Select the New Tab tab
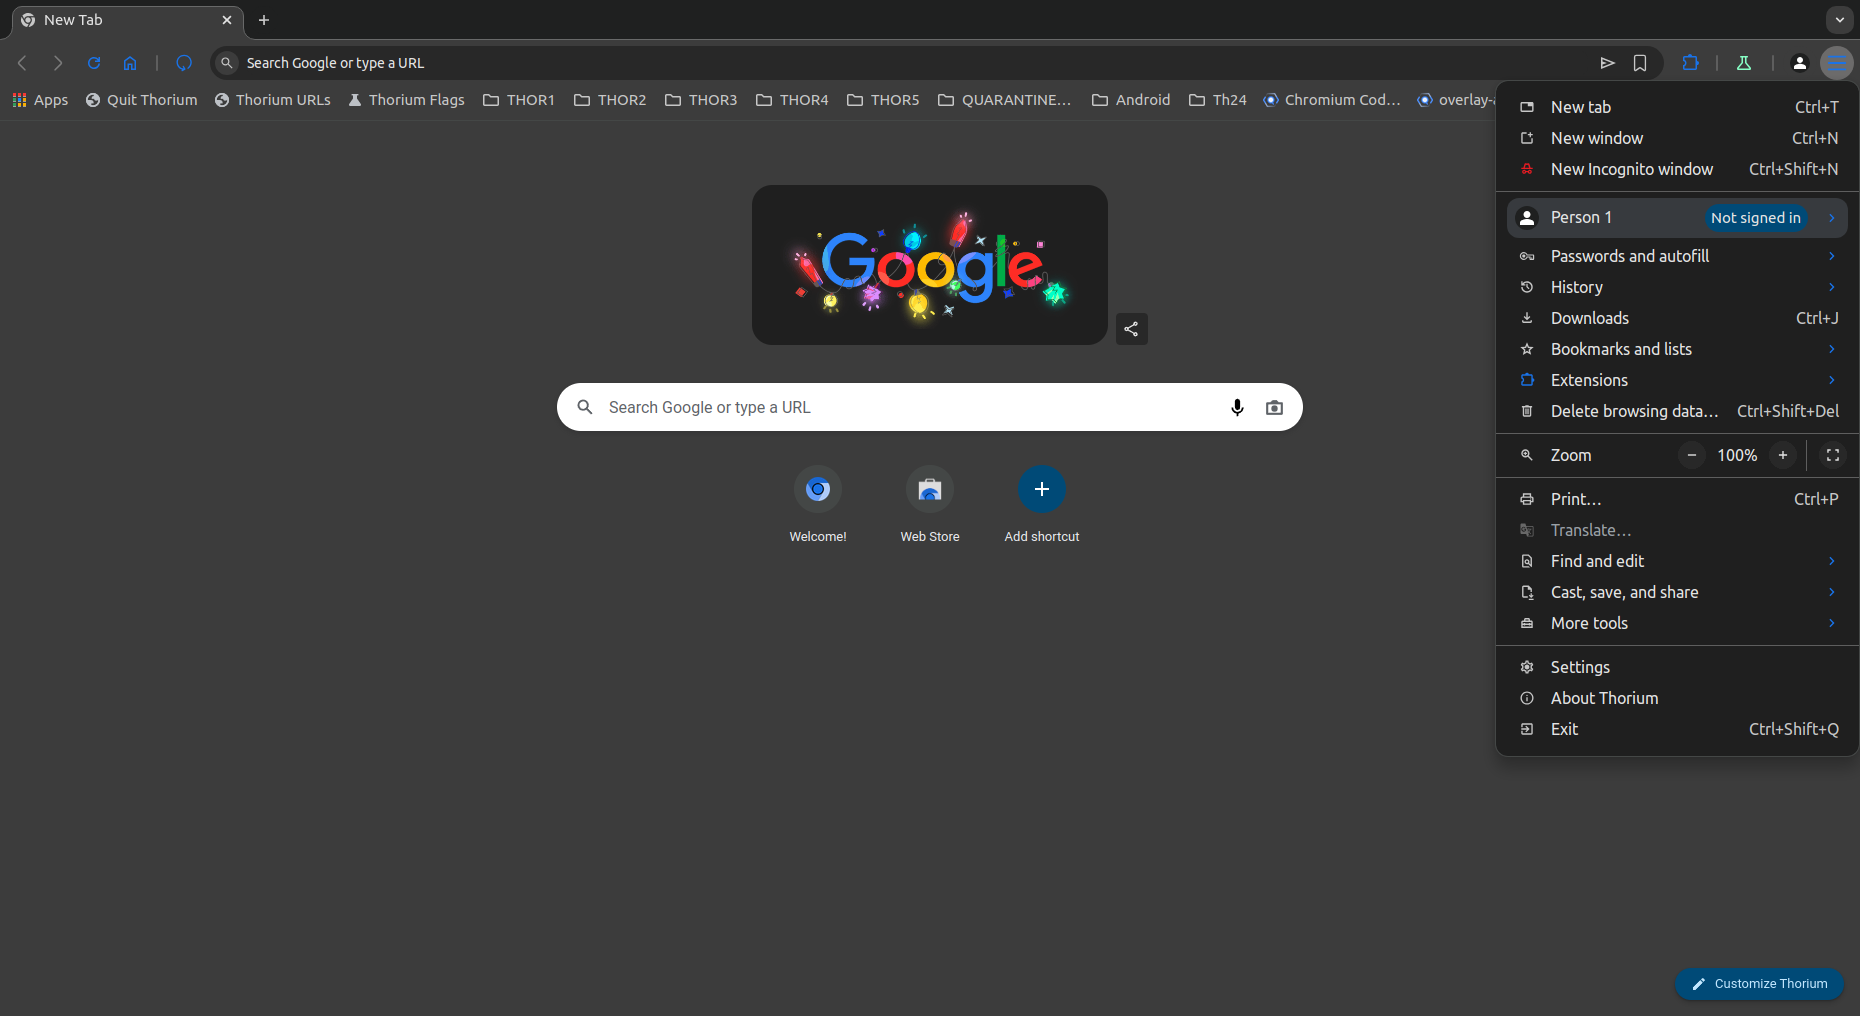The height and width of the screenshot is (1016, 1860). 126,20
